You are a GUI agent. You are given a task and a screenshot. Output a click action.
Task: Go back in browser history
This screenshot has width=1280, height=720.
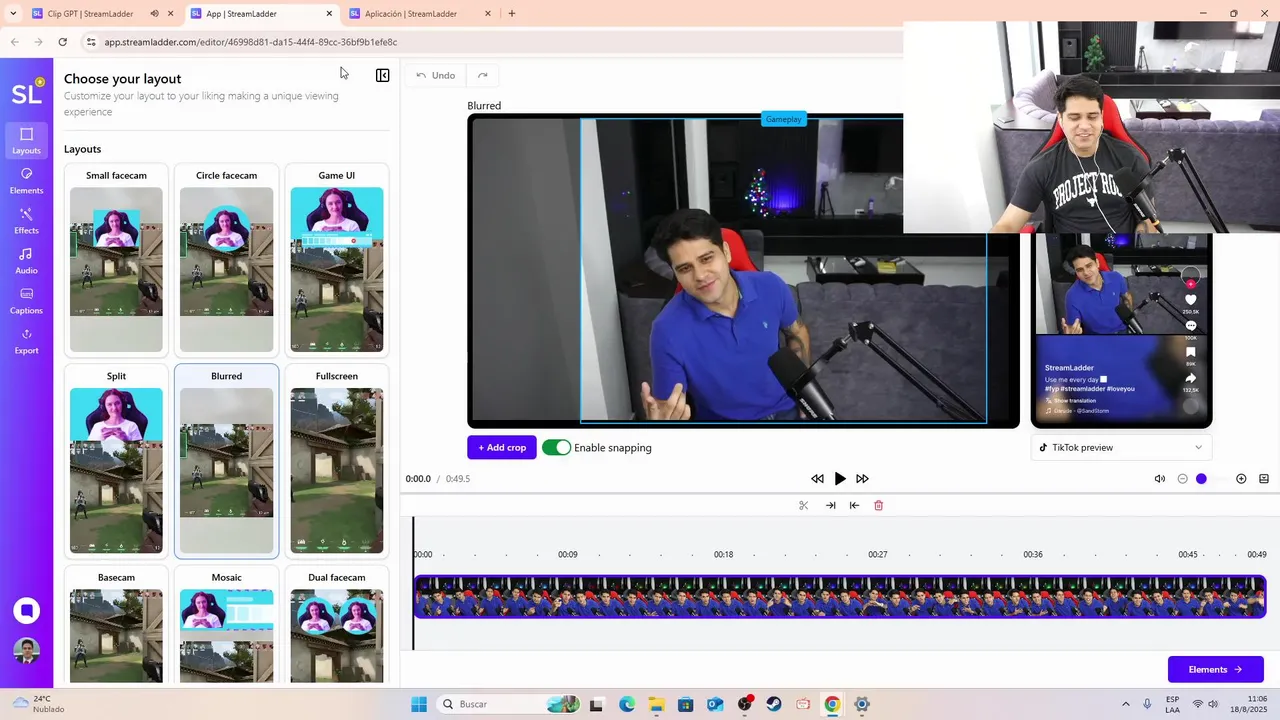click(x=14, y=42)
